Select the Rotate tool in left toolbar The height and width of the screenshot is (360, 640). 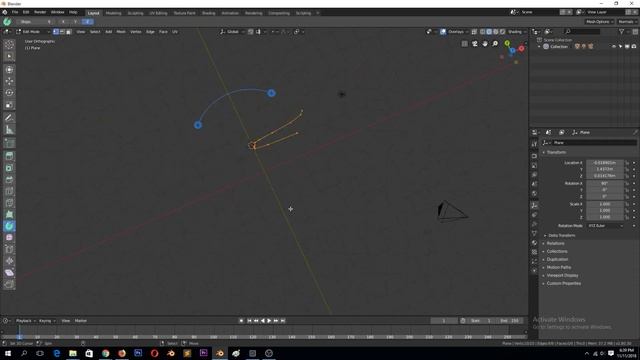click(x=9, y=93)
